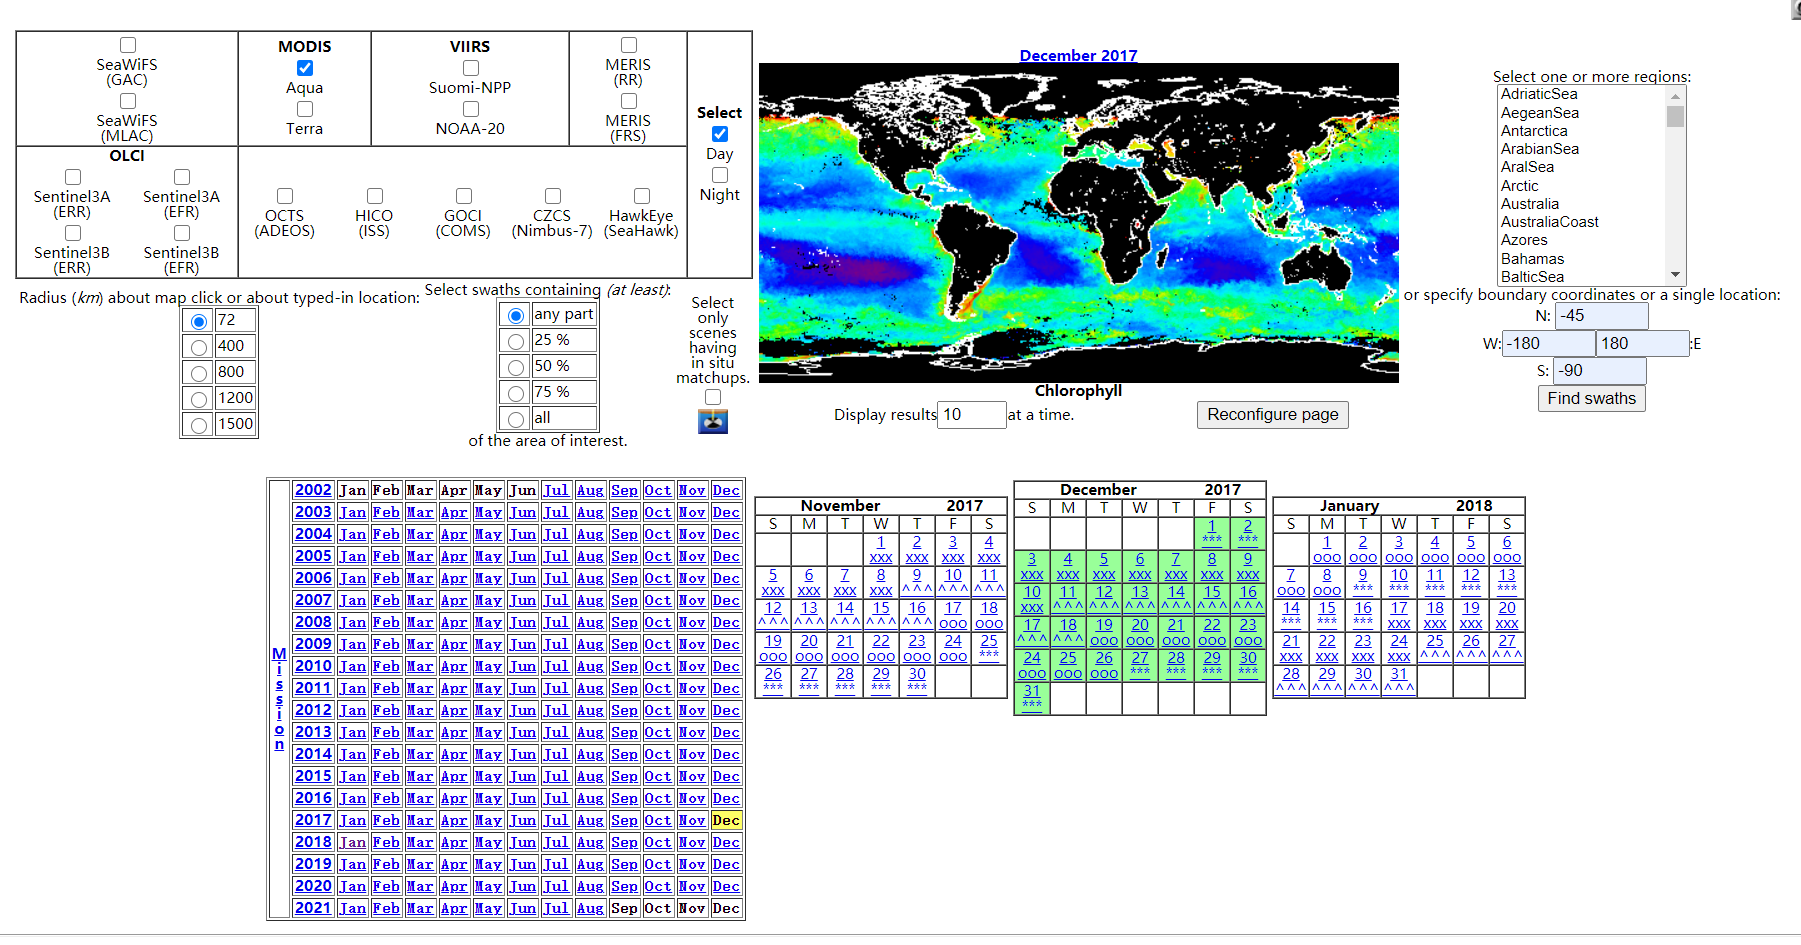Open day 25 in the November 2017 calendar

click(x=989, y=641)
